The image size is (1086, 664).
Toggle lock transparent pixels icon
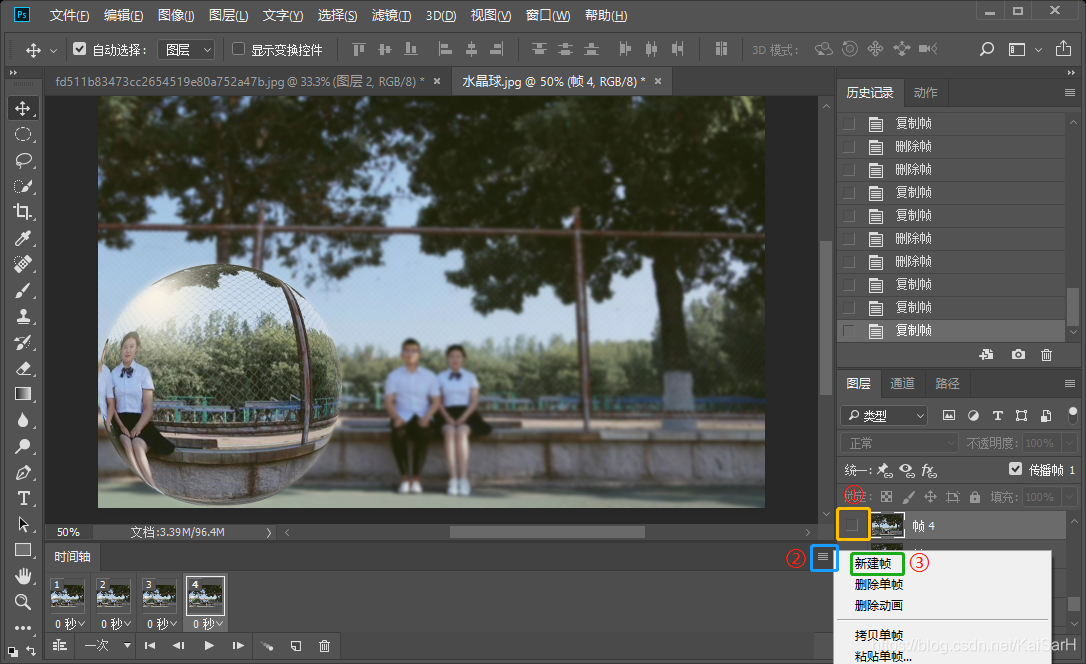[x=886, y=497]
